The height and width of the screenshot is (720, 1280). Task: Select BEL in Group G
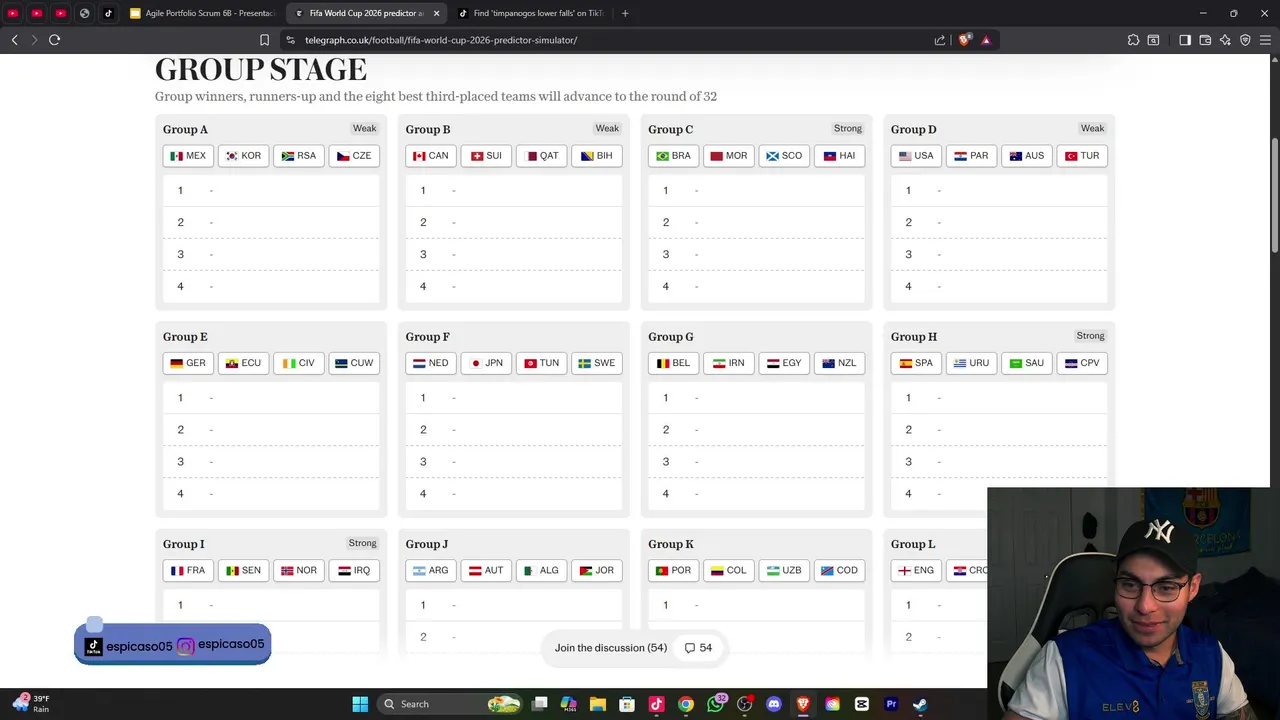(x=673, y=363)
